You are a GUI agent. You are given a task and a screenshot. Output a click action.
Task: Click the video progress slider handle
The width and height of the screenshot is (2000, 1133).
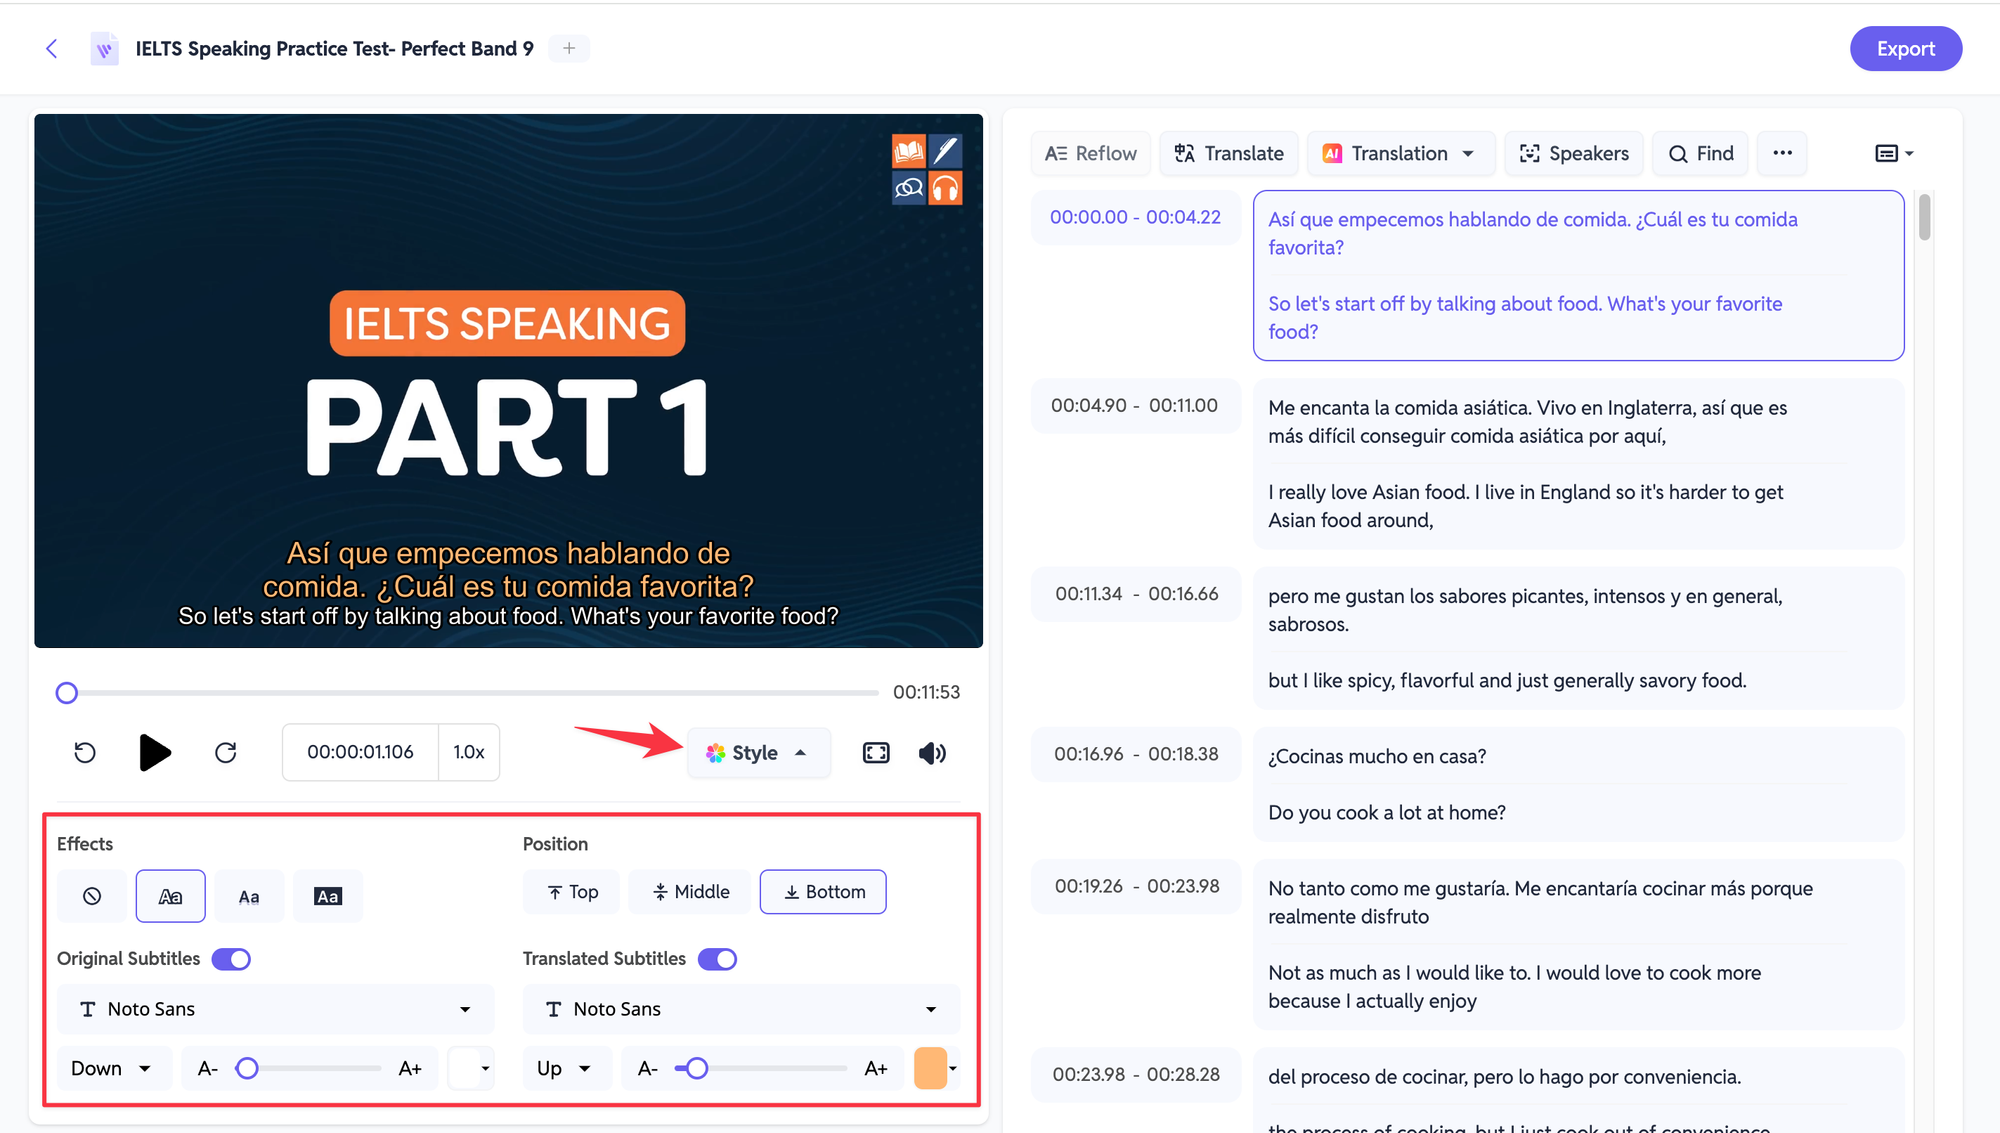click(x=66, y=693)
